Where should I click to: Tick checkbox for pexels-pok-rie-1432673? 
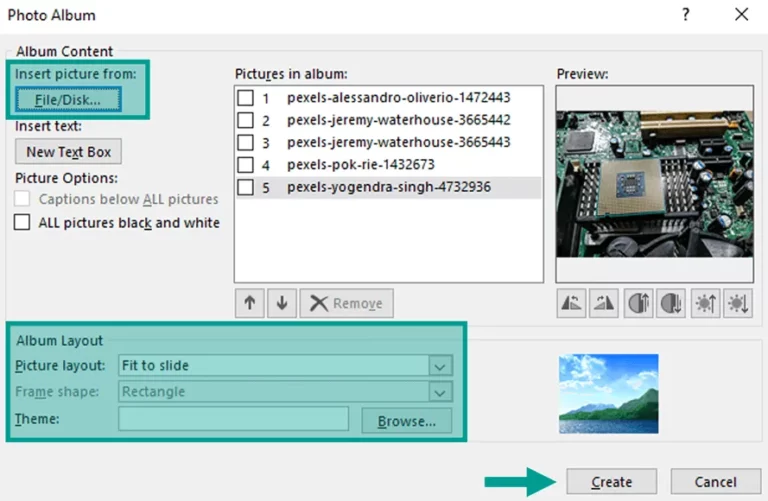245,165
